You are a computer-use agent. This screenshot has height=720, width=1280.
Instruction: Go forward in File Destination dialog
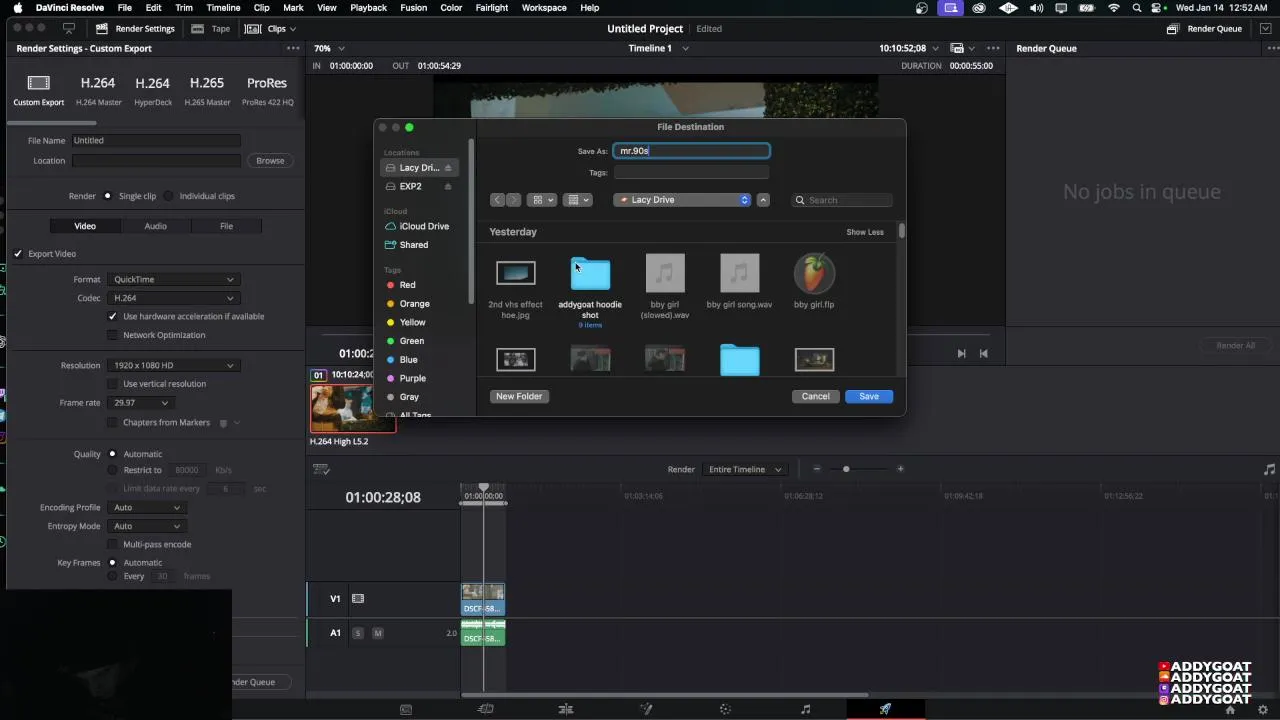(x=513, y=200)
